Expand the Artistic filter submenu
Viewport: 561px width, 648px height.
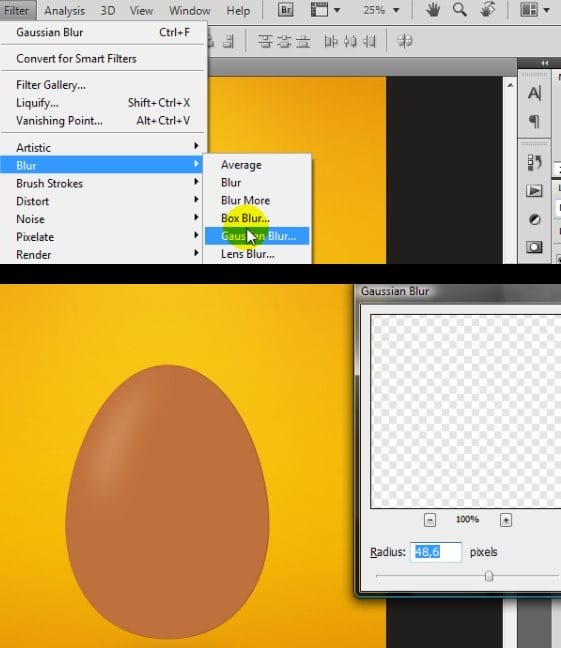click(103, 148)
